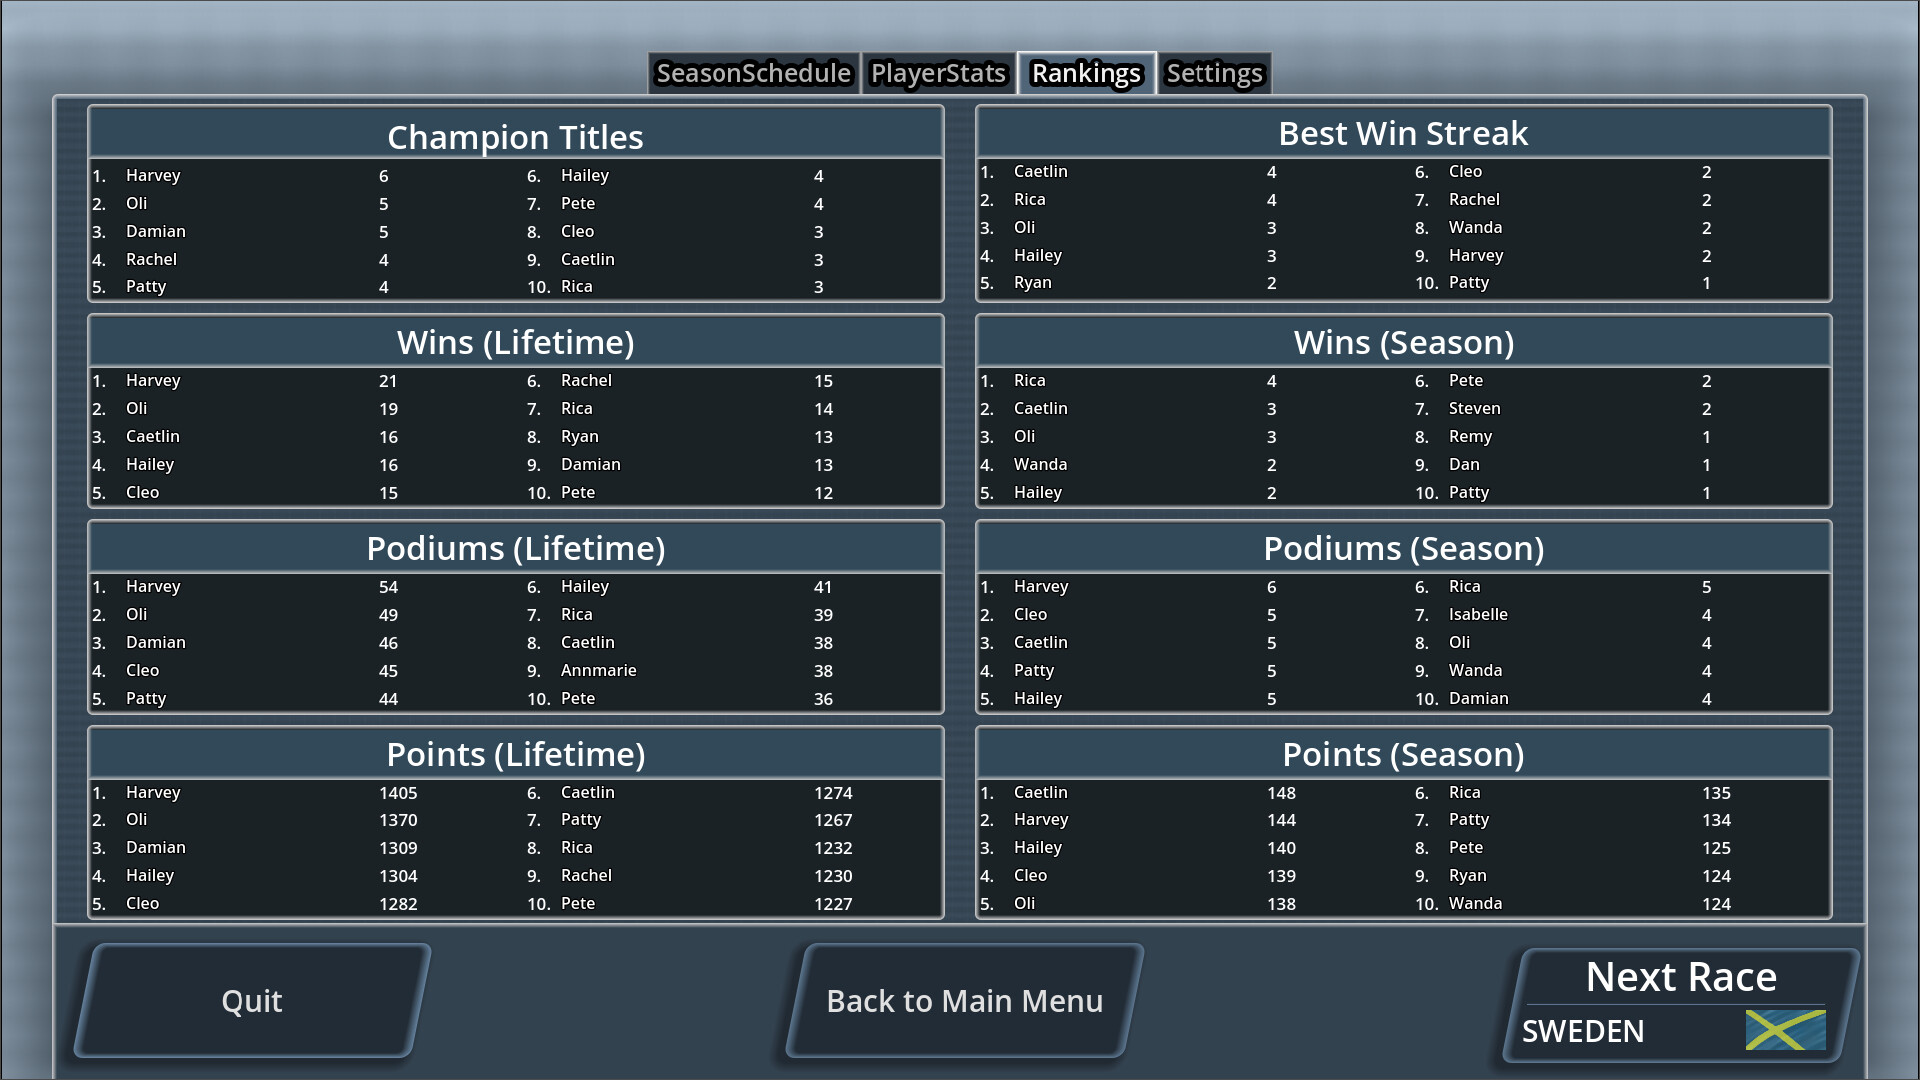This screenshot has width=1920, height=1080.
Task: Click the Champion Titles header
Action: click(515, 136)
